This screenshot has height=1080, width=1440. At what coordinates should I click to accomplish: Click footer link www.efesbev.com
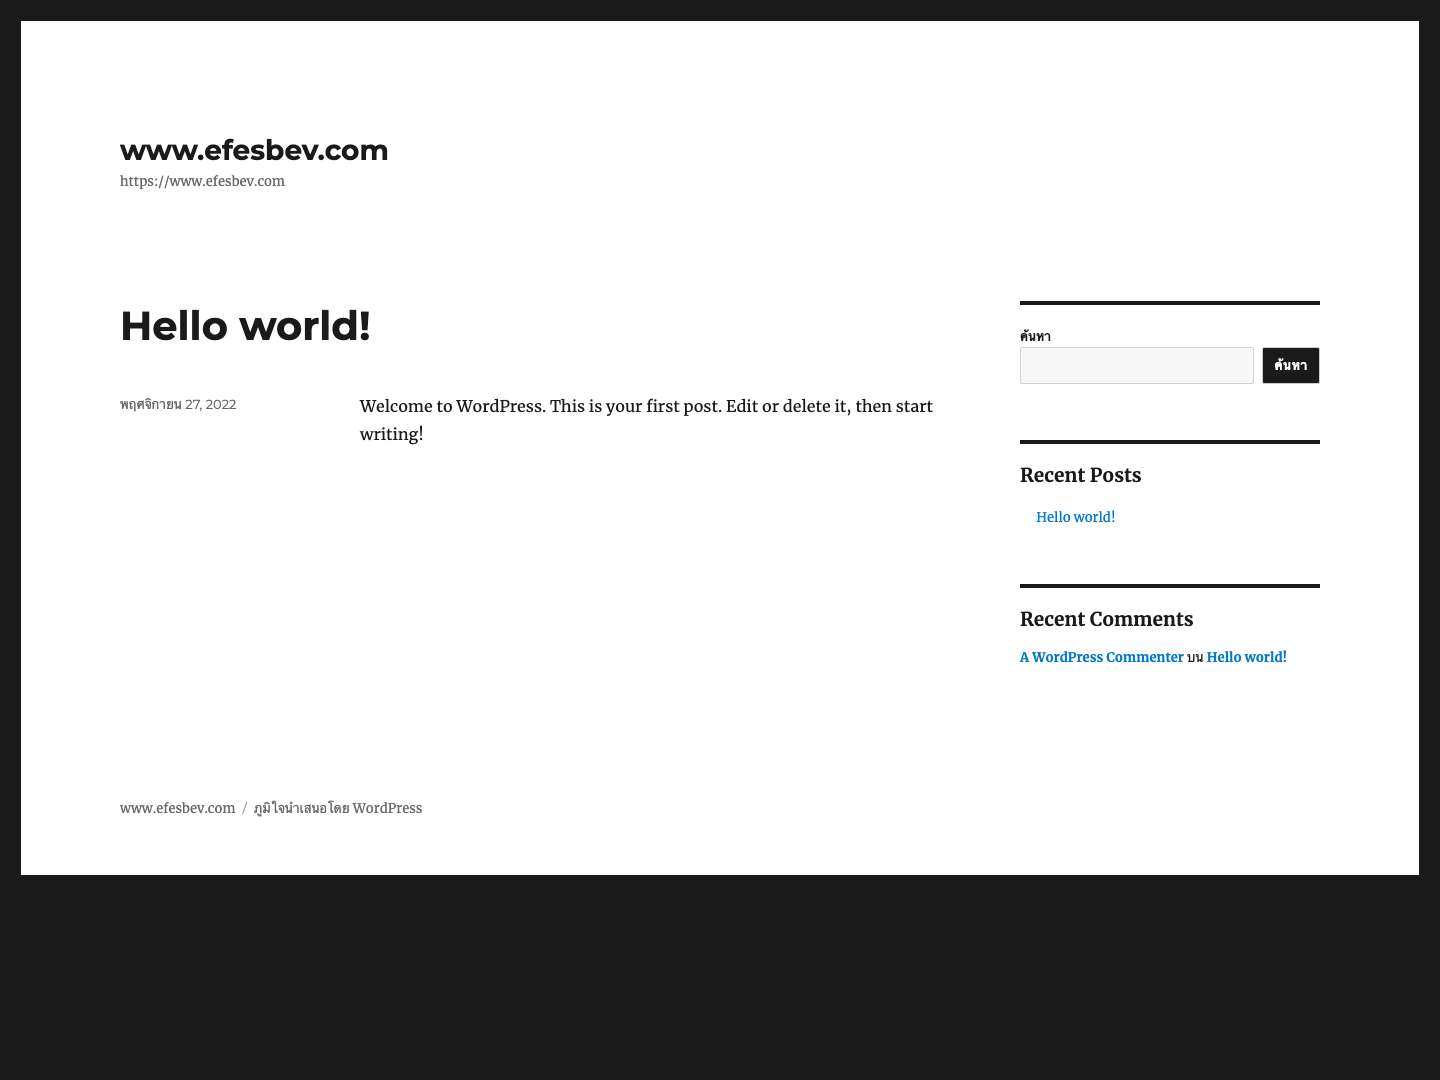[x=177, y=808]
